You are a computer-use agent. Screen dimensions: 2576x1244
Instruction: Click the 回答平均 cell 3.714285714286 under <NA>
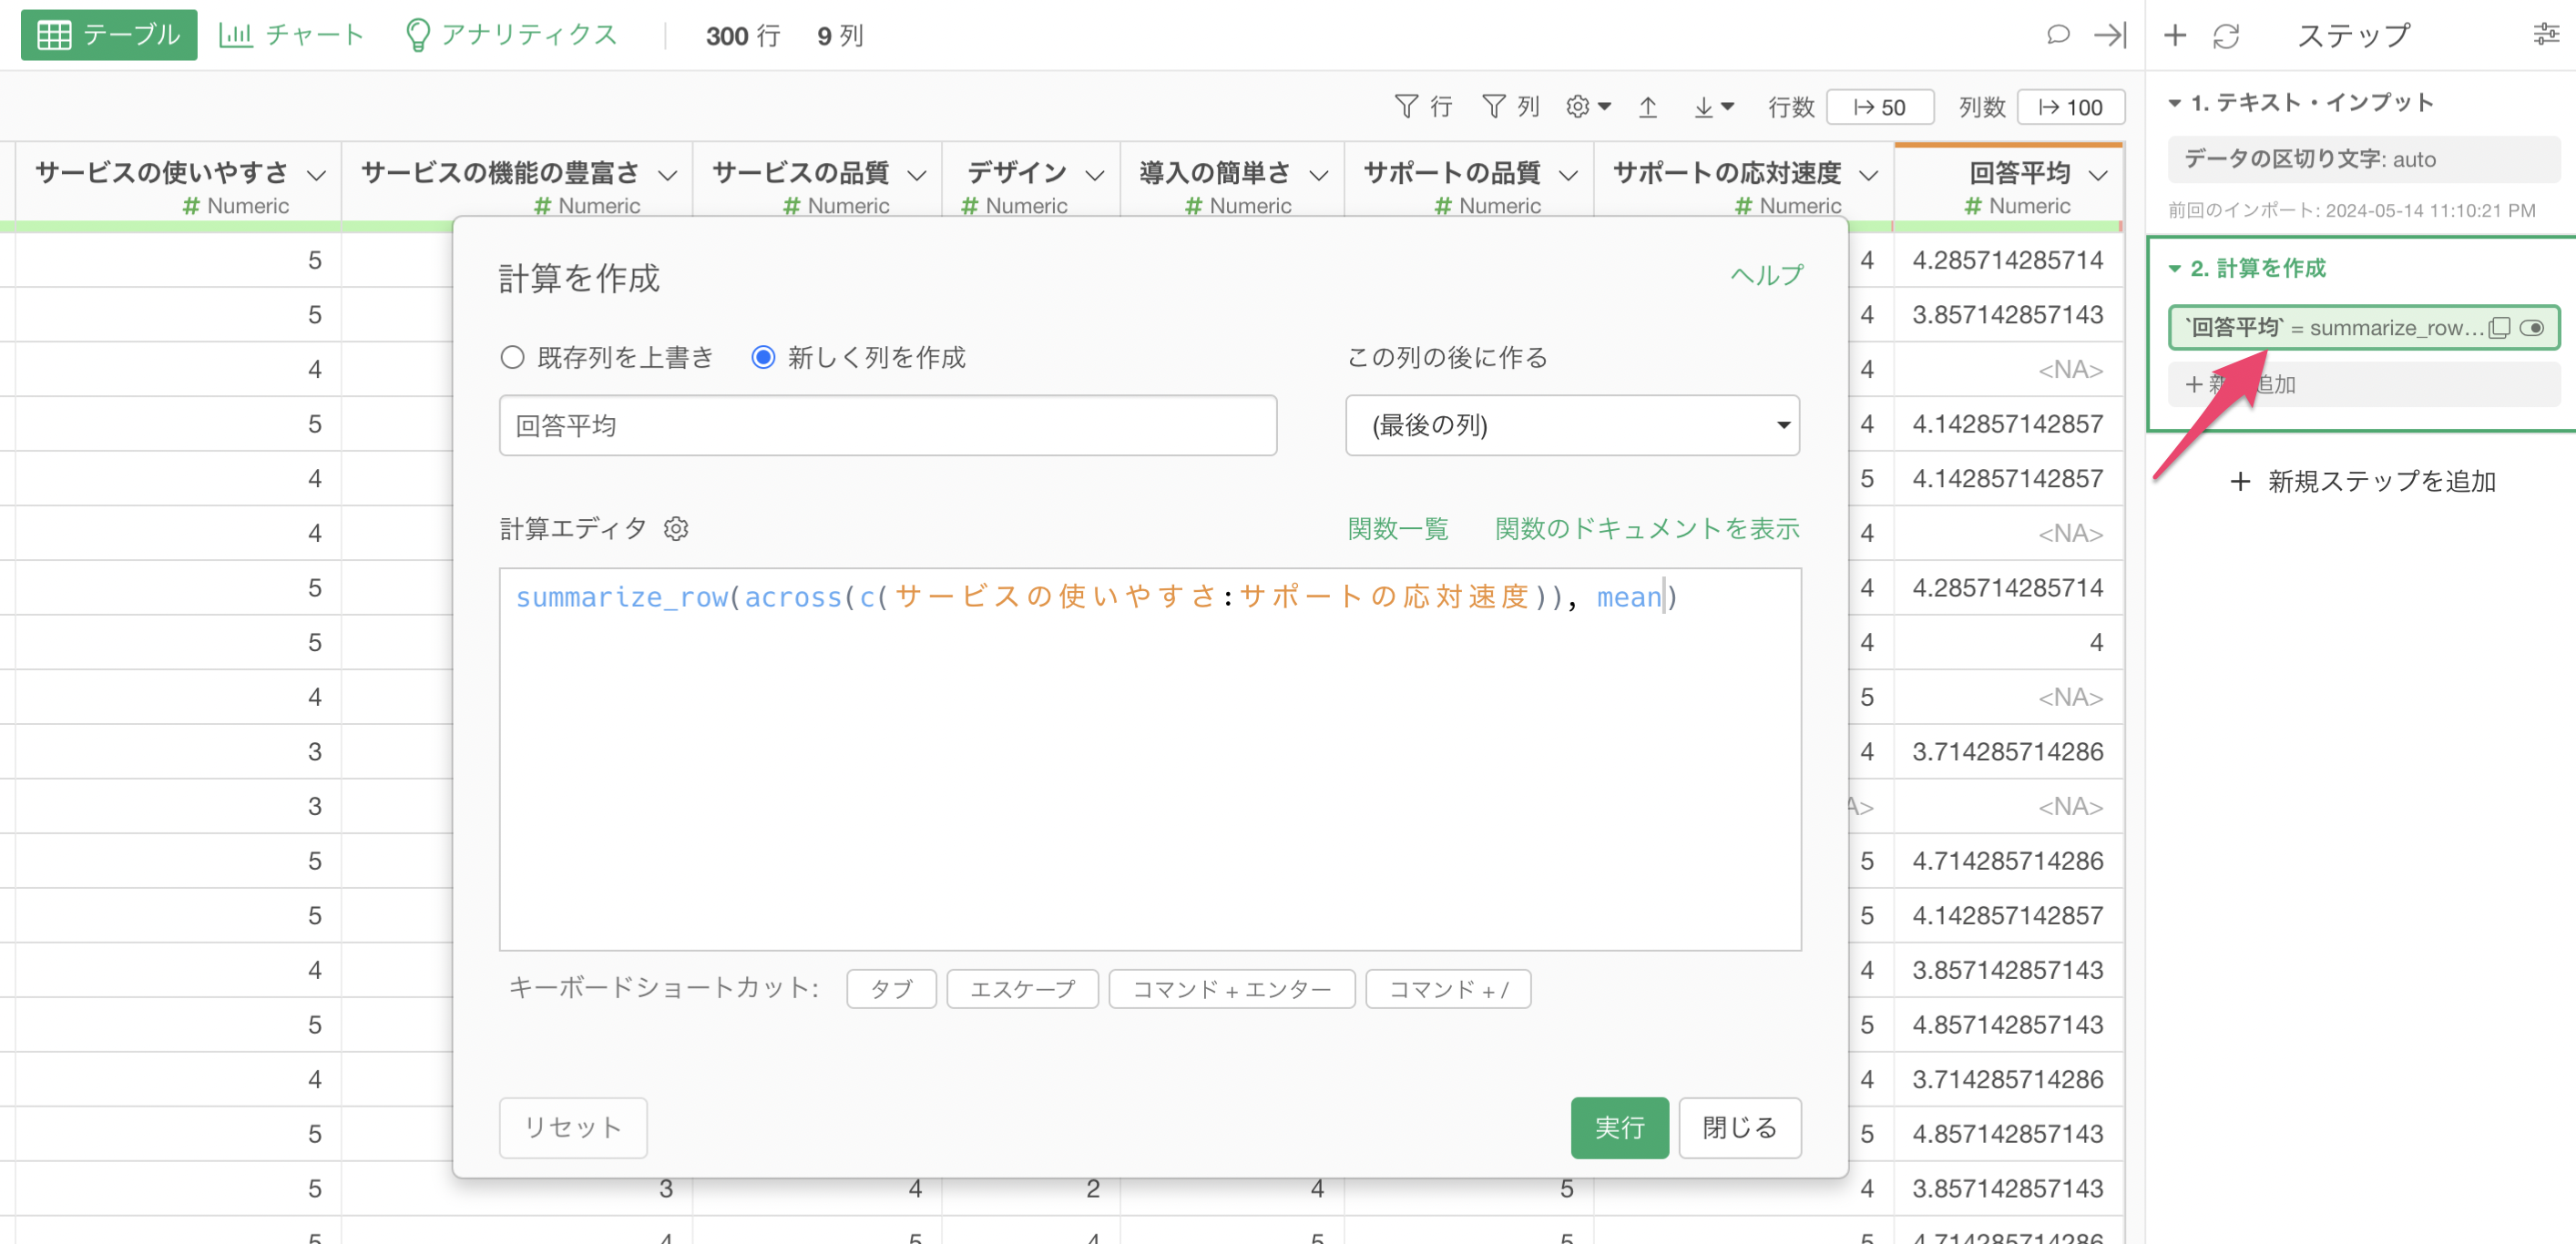2006,751
